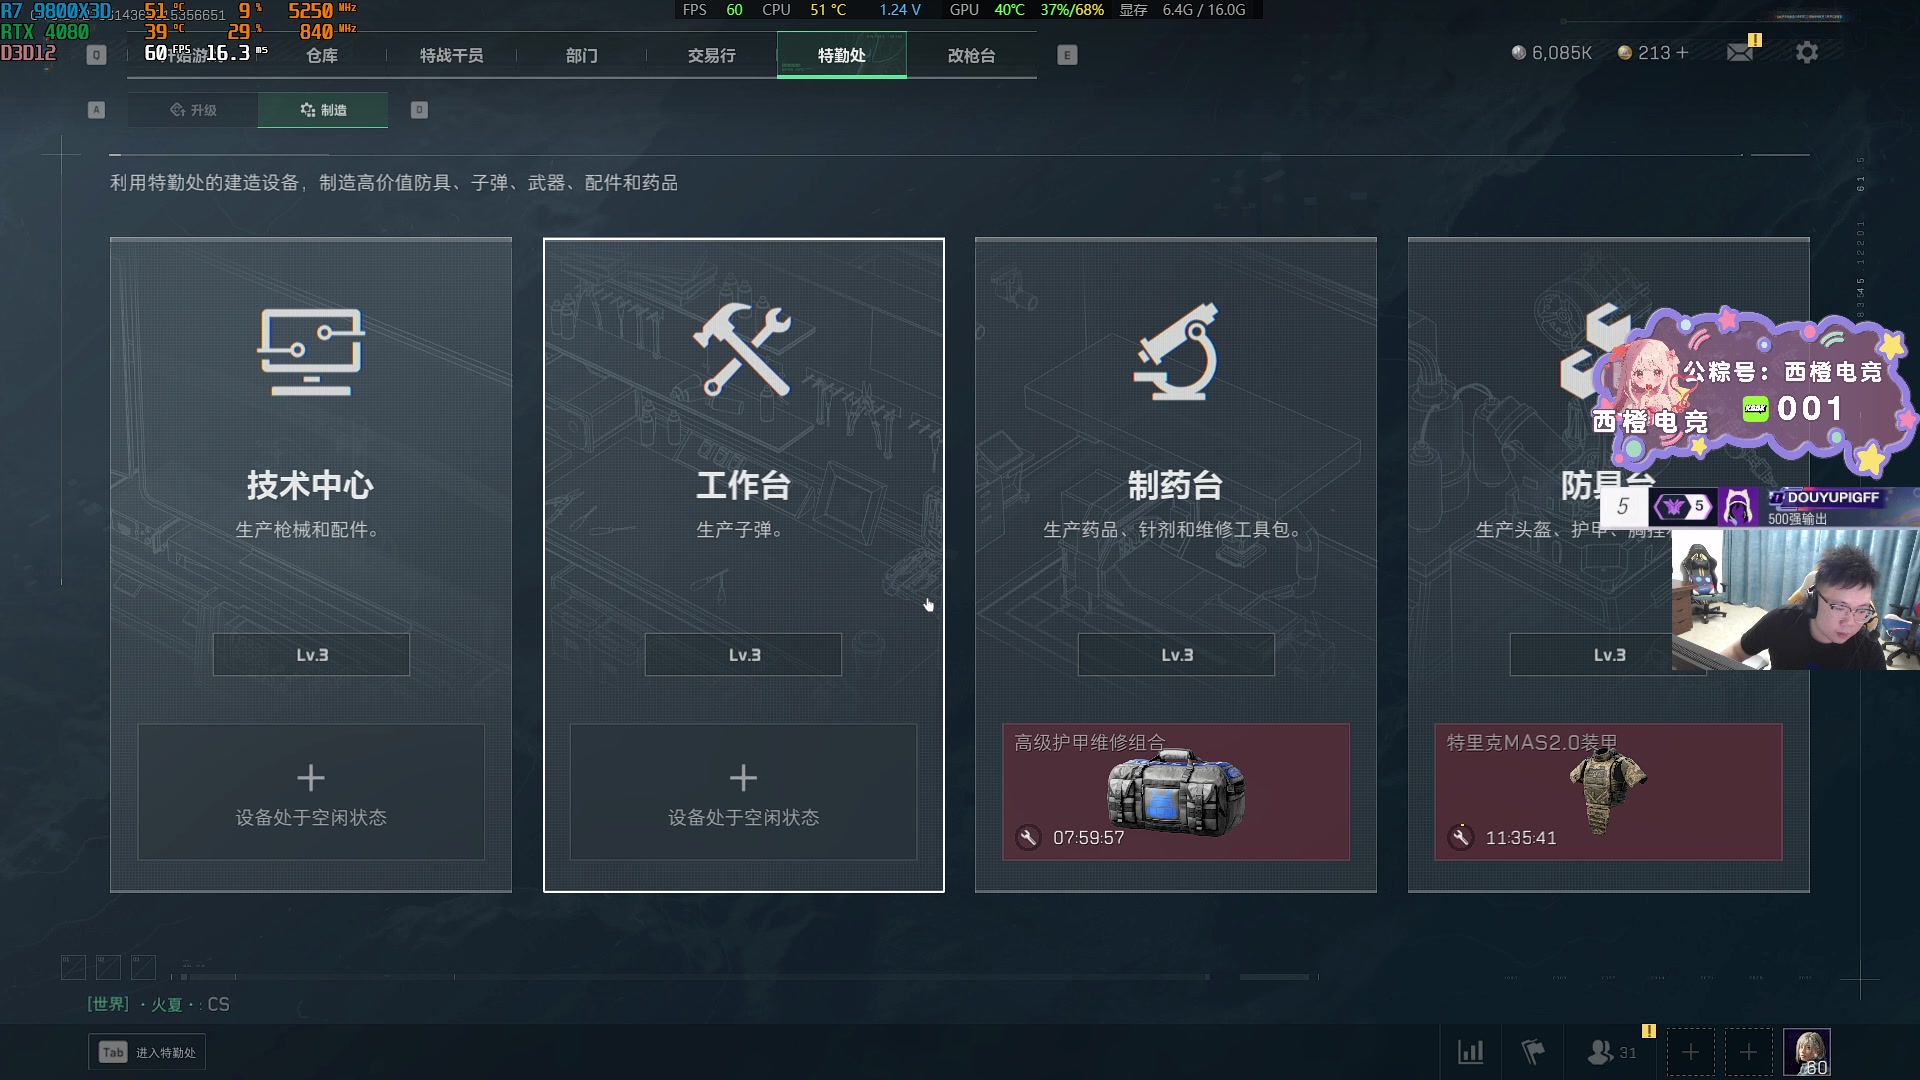Click the 工作台 hammer and wrench icon
This screenshot has height=1080, width=1920.
coord(743,350)
